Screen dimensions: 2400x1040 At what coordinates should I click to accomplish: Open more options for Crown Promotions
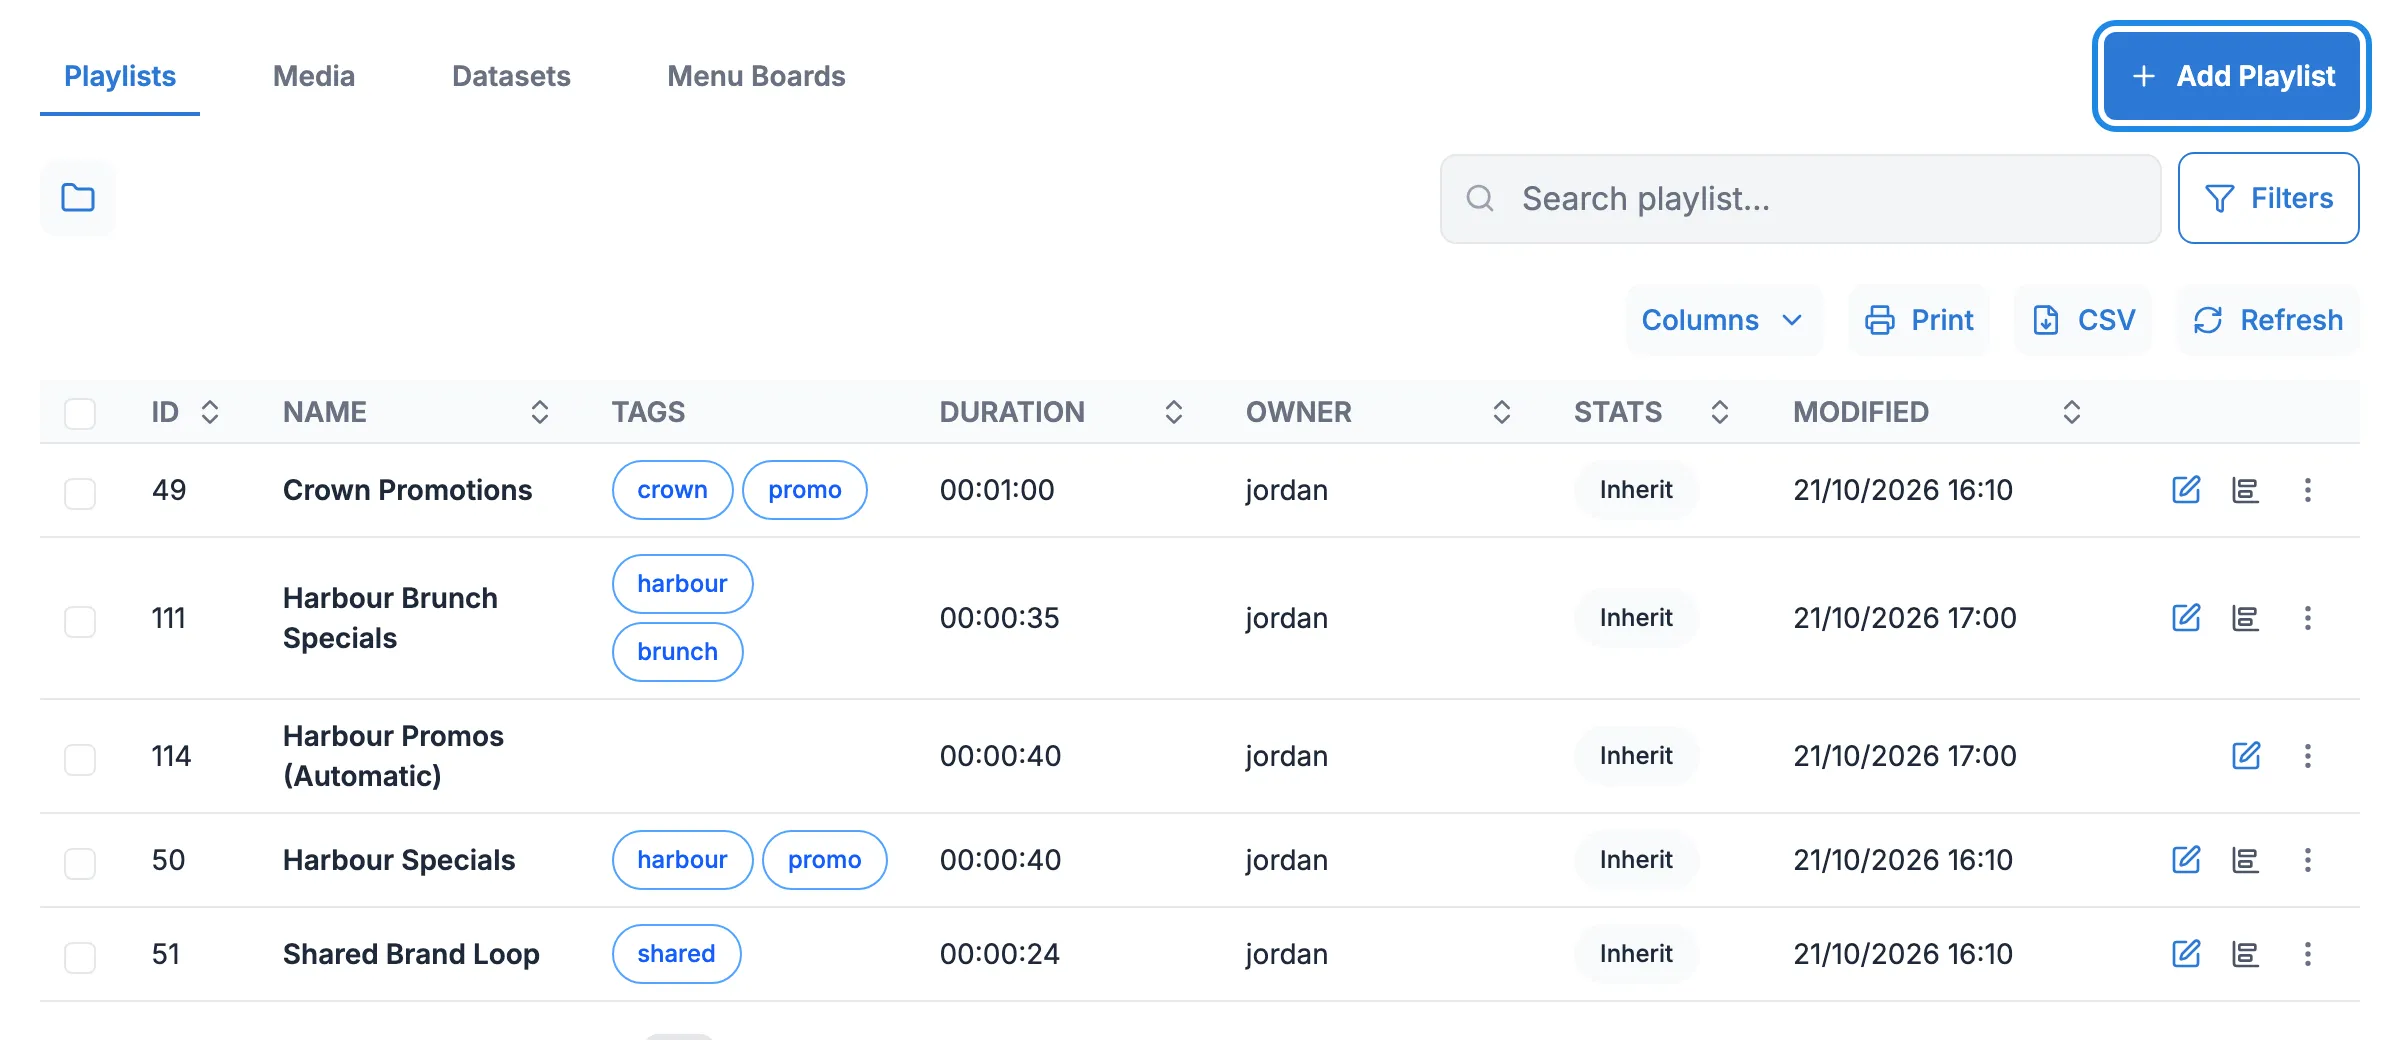coord(2308,490)
